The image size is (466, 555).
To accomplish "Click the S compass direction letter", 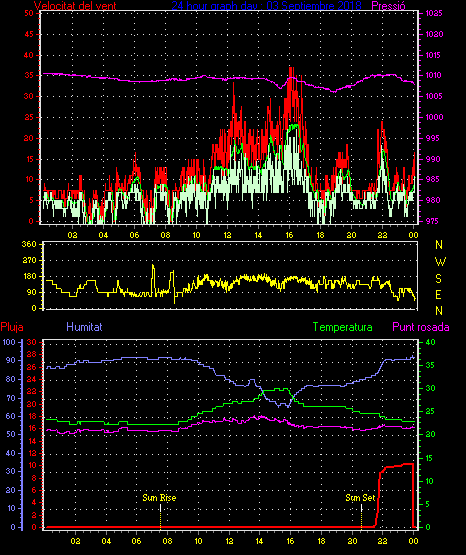I will (x=438, y=279).
